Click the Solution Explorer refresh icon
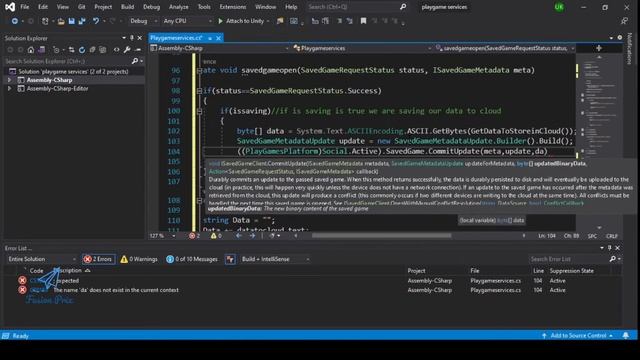The image size is (640, 360). [82, 50]
